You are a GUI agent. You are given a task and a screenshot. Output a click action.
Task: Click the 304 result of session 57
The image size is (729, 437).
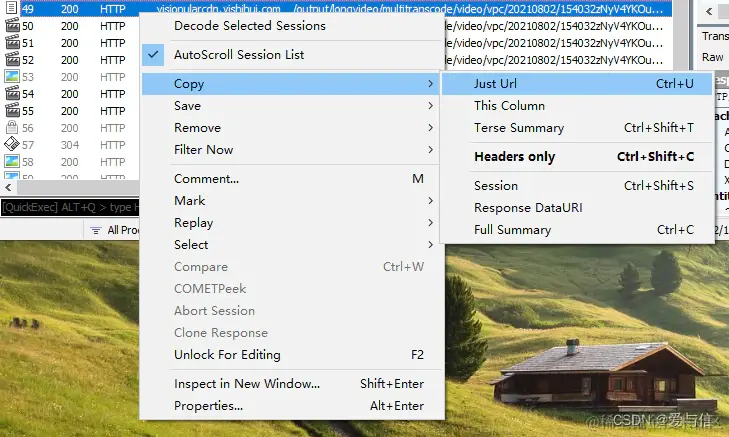(70, 145)
